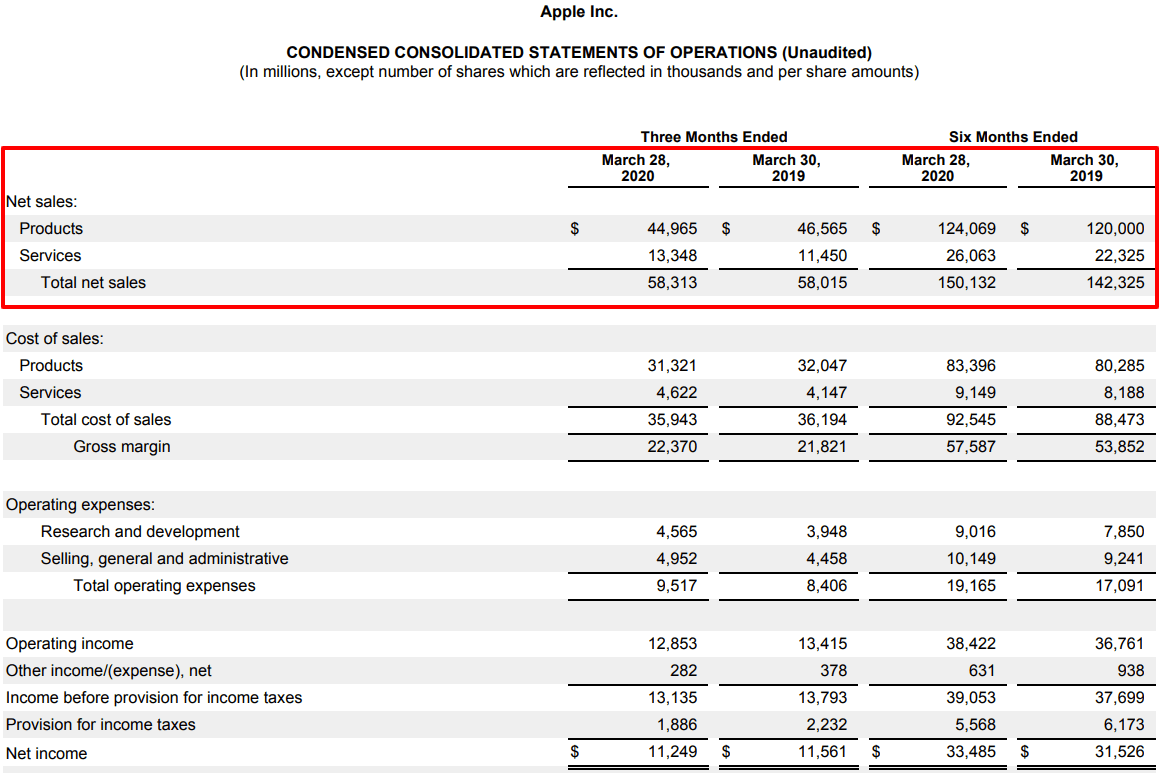Click Gross margin value 57,587

(971, 447)
